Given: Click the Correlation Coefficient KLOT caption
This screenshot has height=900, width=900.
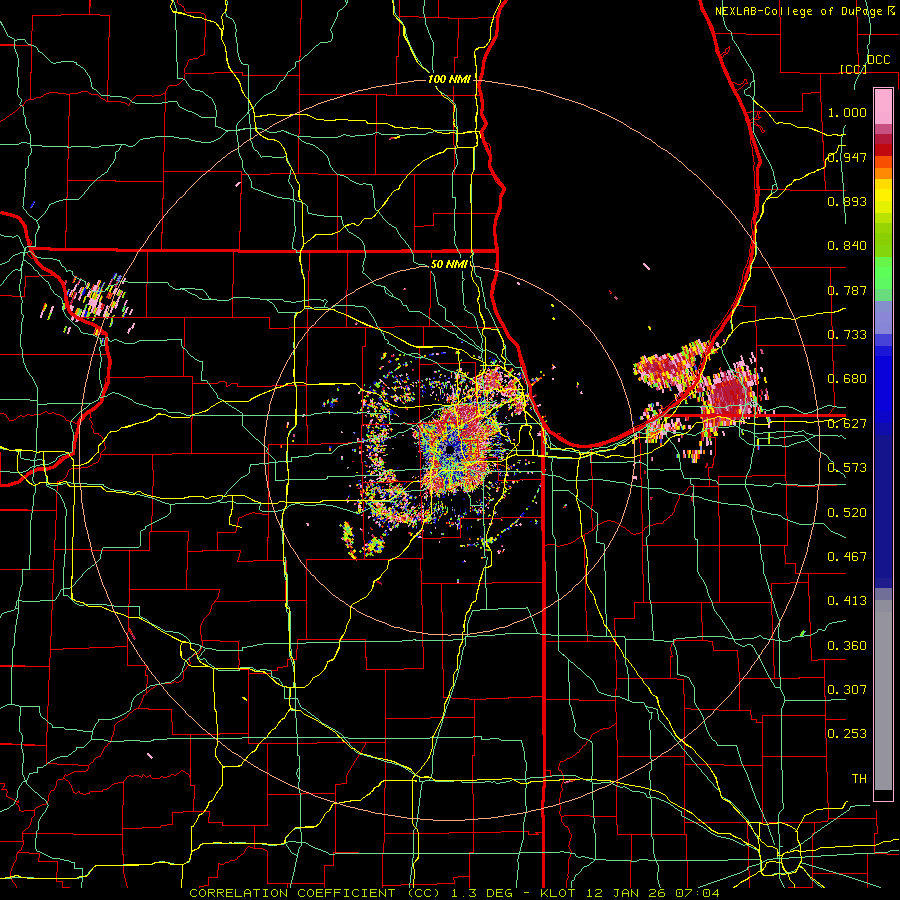Looking at the screenshot, I should 454,893.
